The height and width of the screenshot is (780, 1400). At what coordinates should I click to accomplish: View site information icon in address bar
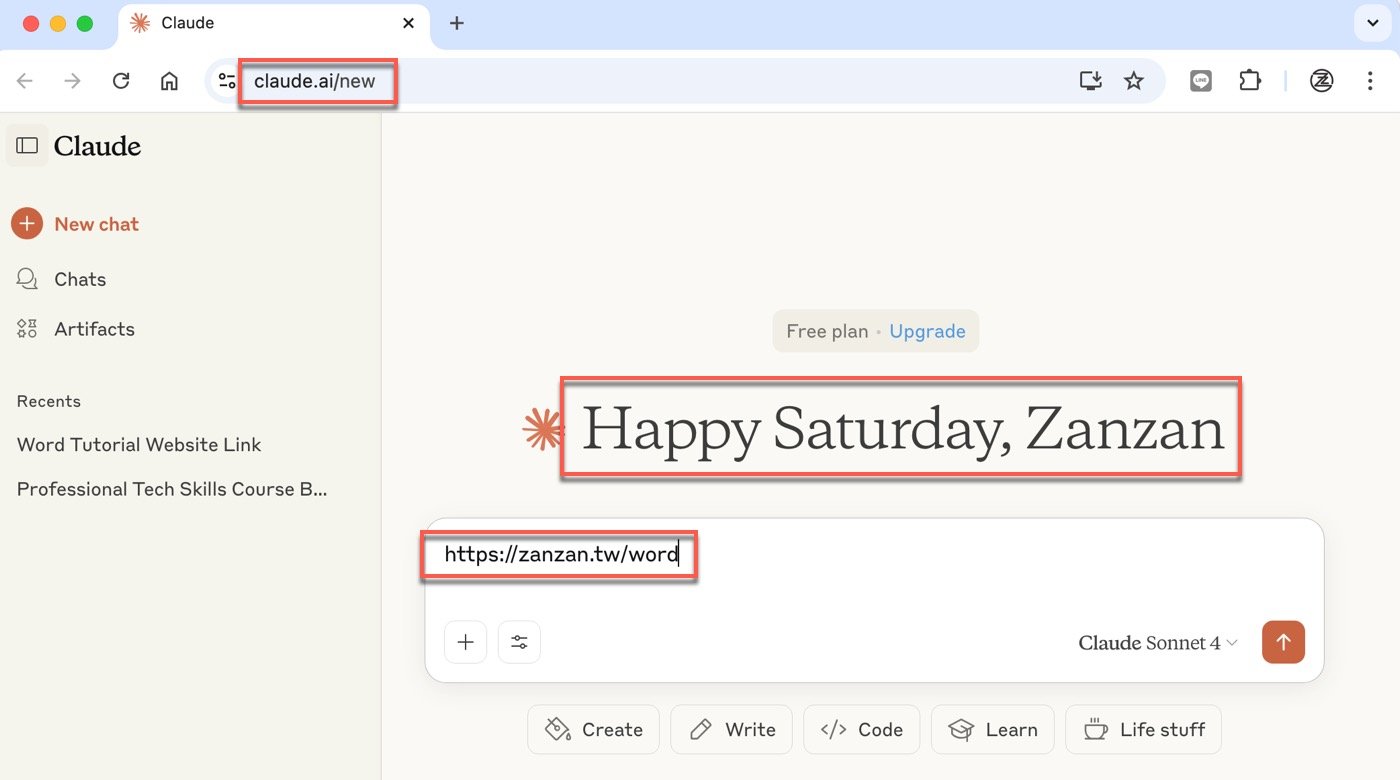[227, 81]
